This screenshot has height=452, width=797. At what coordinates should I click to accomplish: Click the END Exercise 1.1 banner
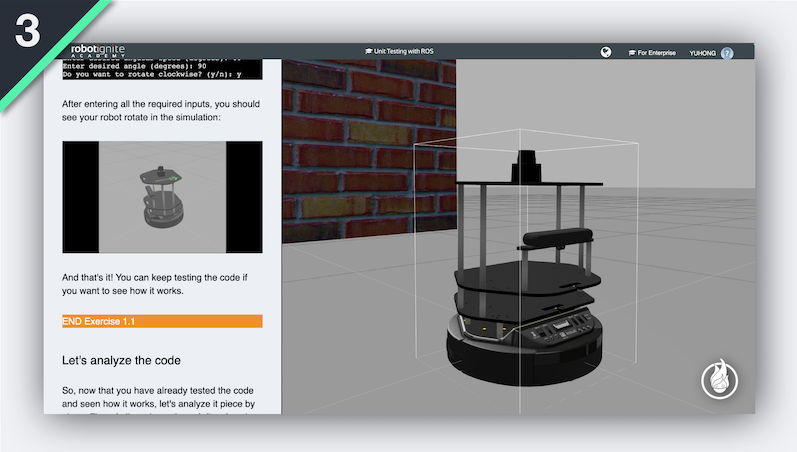click(162, 321)
